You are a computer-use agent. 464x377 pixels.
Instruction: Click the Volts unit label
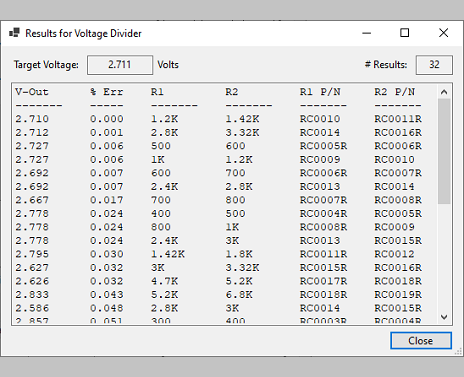coord(168,65)
